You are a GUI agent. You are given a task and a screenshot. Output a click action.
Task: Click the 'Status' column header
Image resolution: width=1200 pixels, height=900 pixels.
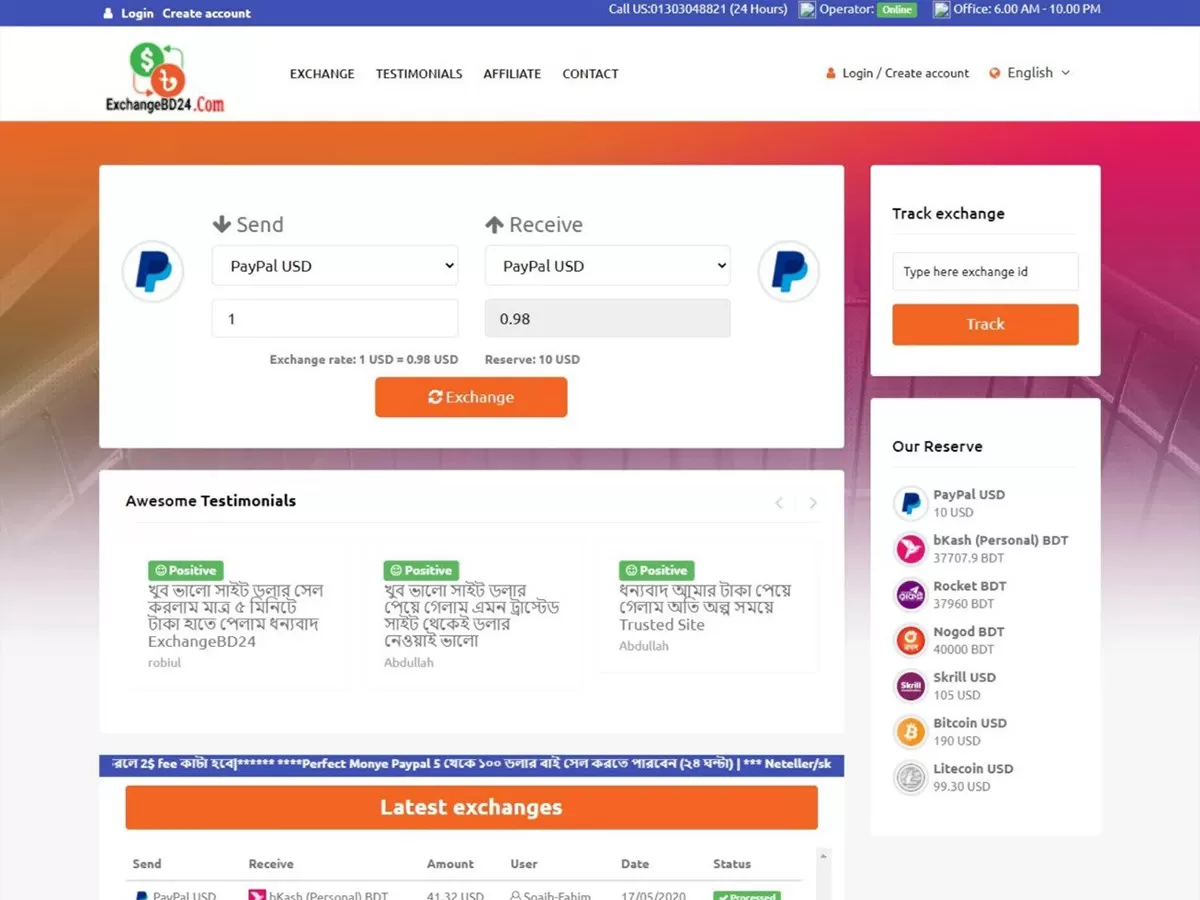[x=732, y=864]
